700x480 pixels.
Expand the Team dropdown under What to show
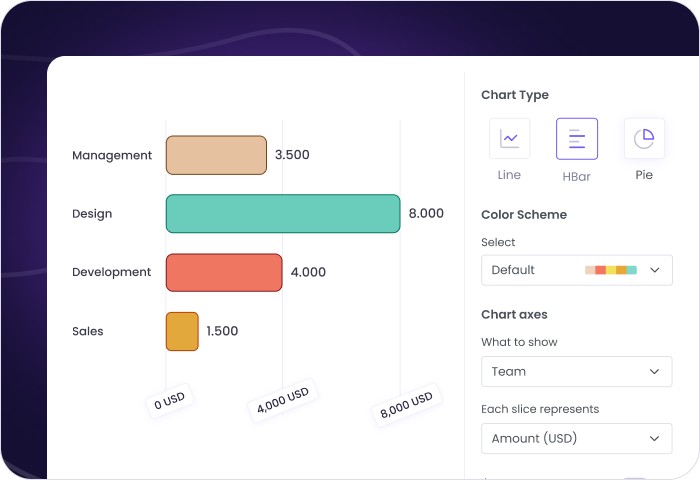pyautogui.click(x=576, y=371)
